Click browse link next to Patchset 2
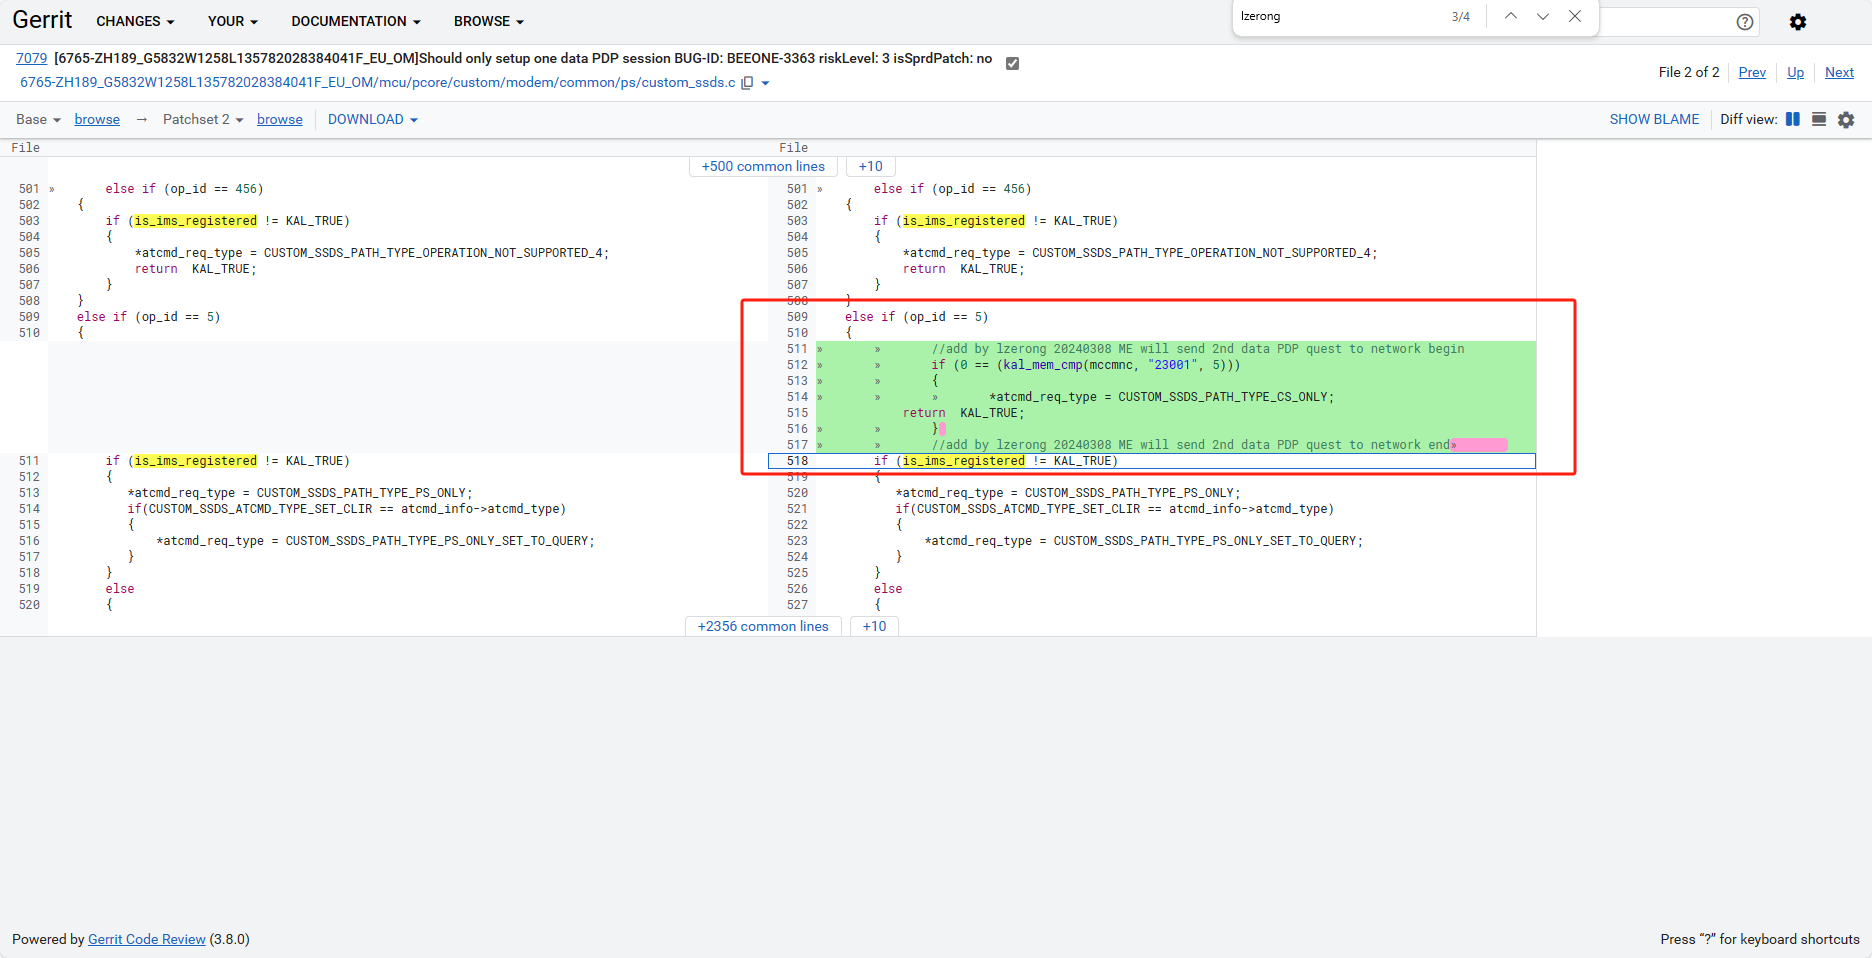The image size is (1872, 958). tap(280, 119)
